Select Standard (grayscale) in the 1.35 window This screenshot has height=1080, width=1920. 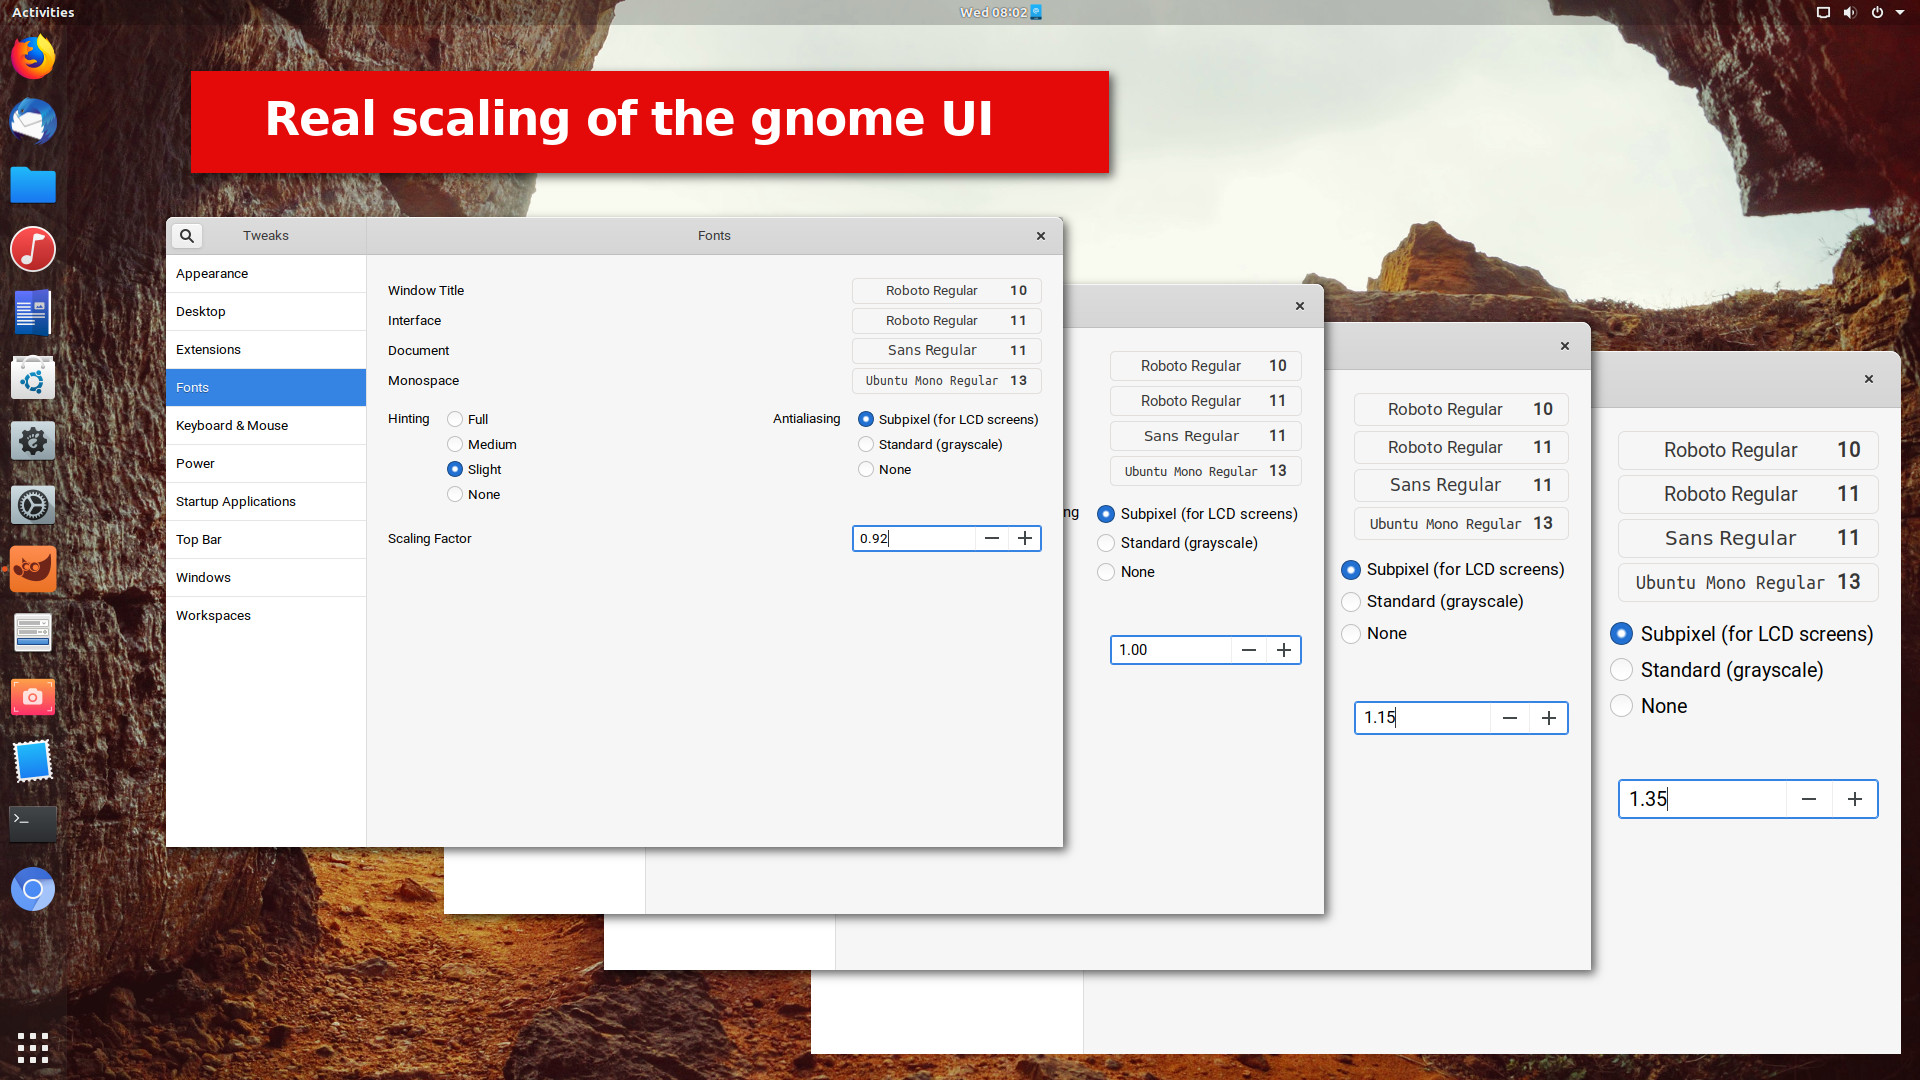click(x=1717, y=670)
